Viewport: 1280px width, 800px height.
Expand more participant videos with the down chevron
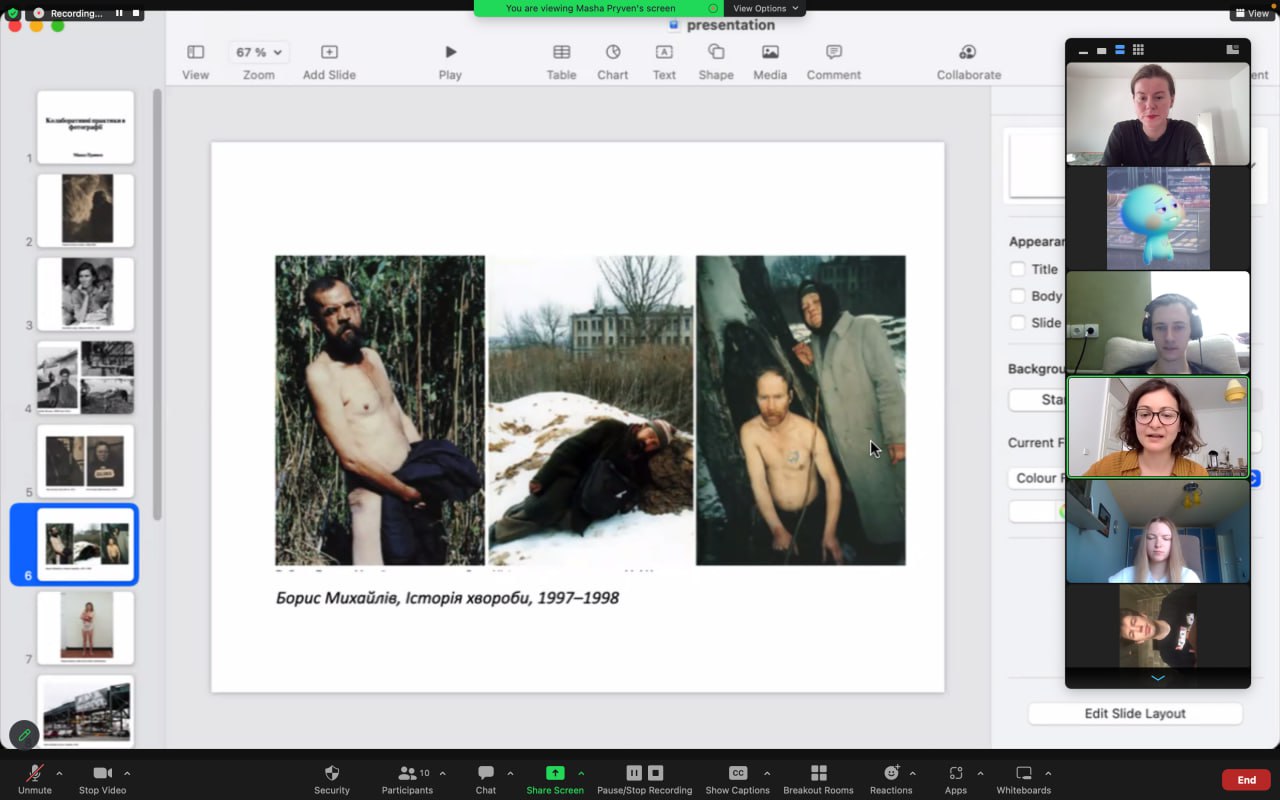pyautogui.click(x=1158, y=678)
